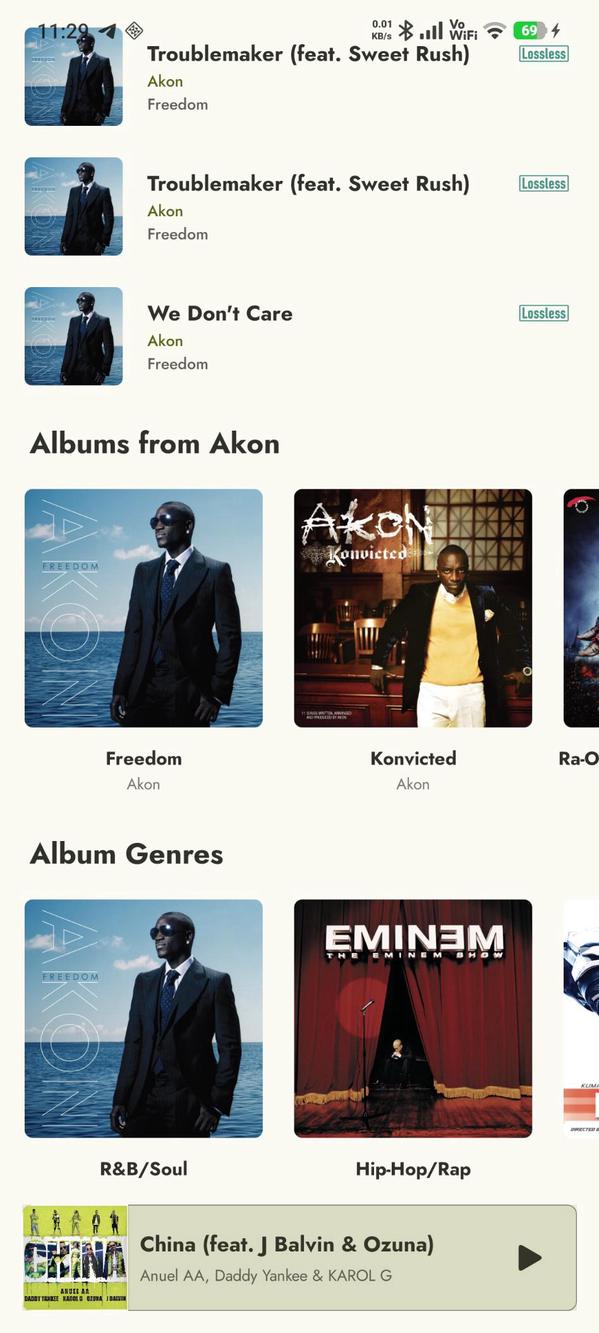This screenshot has height=1333, width=599.
Task: Open the Konvicted album cover
Action: click(413, 608)
